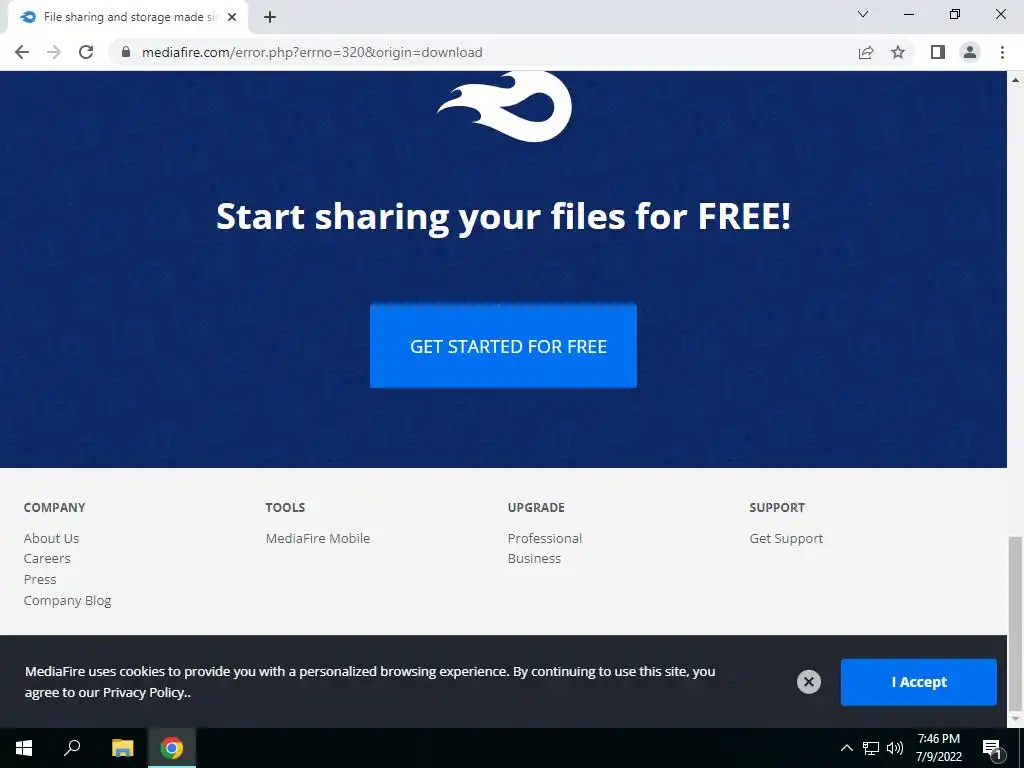Click the scrollbar up arrow
This screenshot has width=1024, height=768.
coord(1016,80)
